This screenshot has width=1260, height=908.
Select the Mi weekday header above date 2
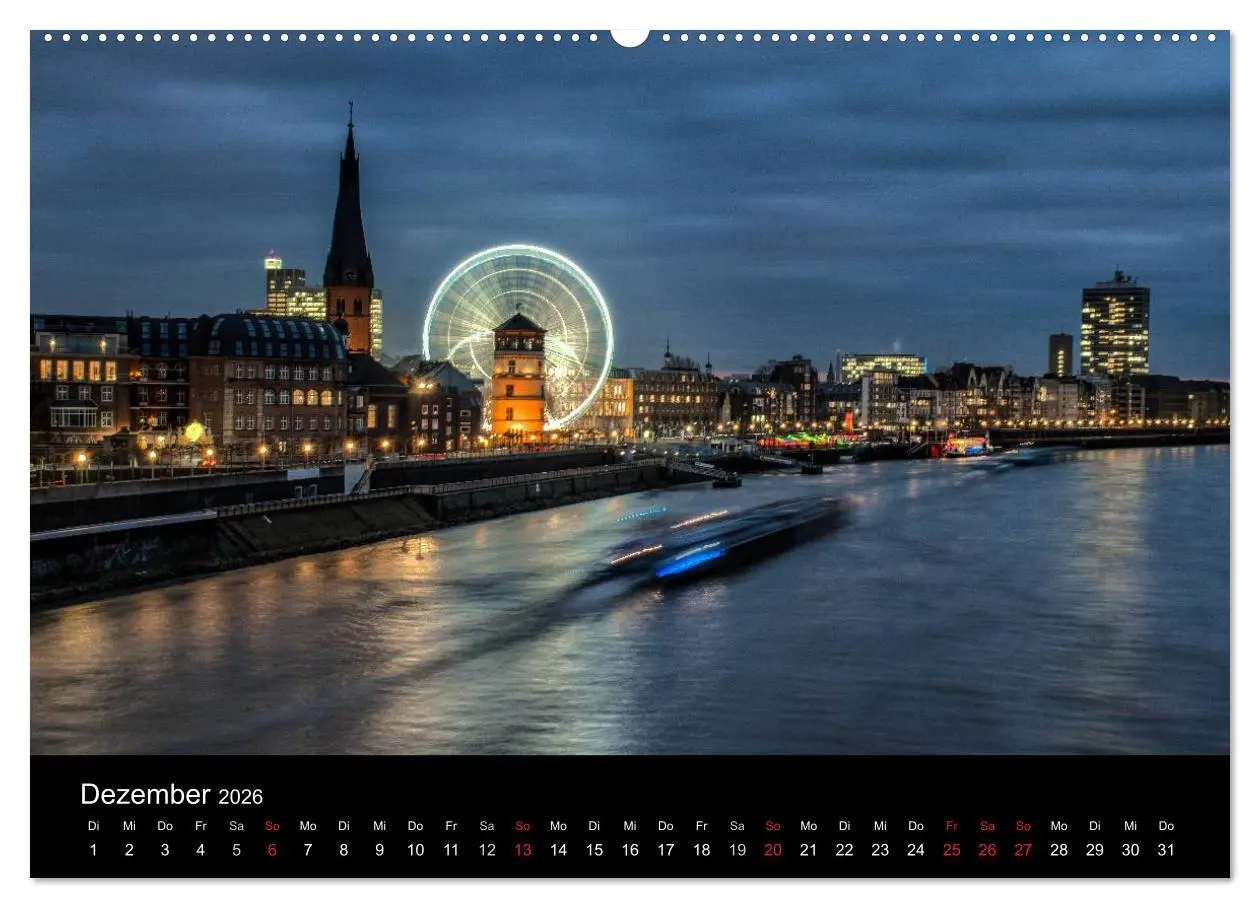click(130, 826)
